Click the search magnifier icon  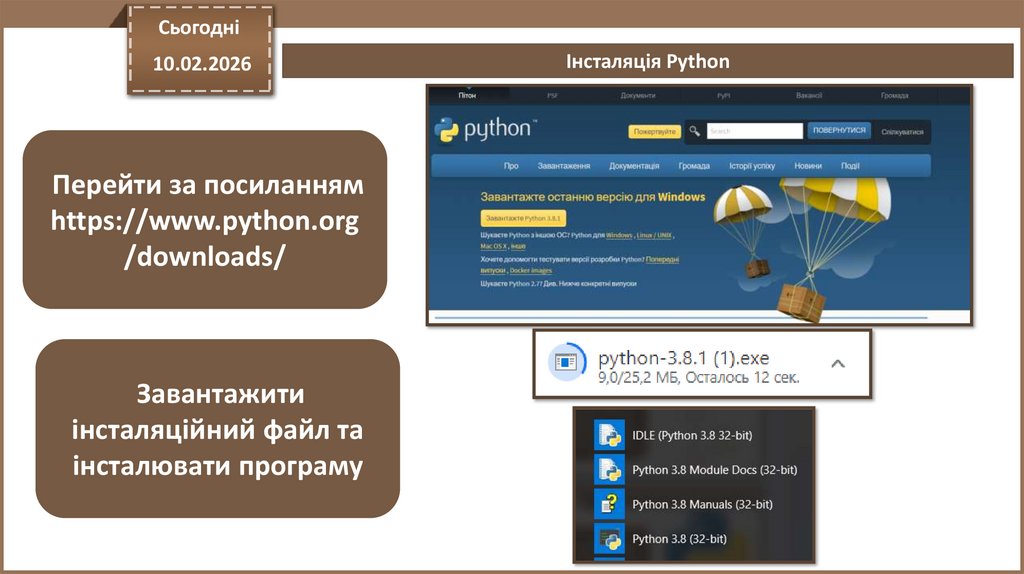coord(694,131)
